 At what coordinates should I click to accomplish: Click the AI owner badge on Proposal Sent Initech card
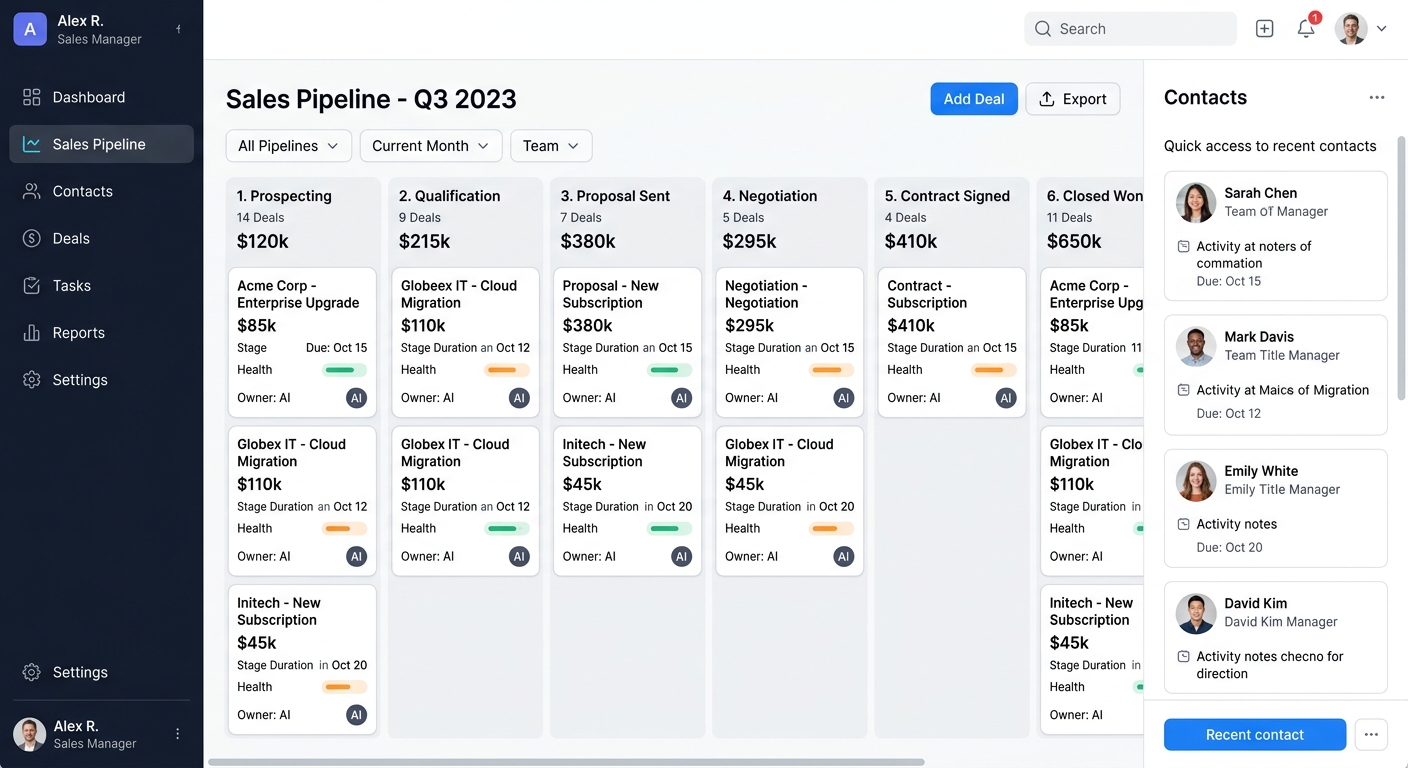click(x=682, y=557)
